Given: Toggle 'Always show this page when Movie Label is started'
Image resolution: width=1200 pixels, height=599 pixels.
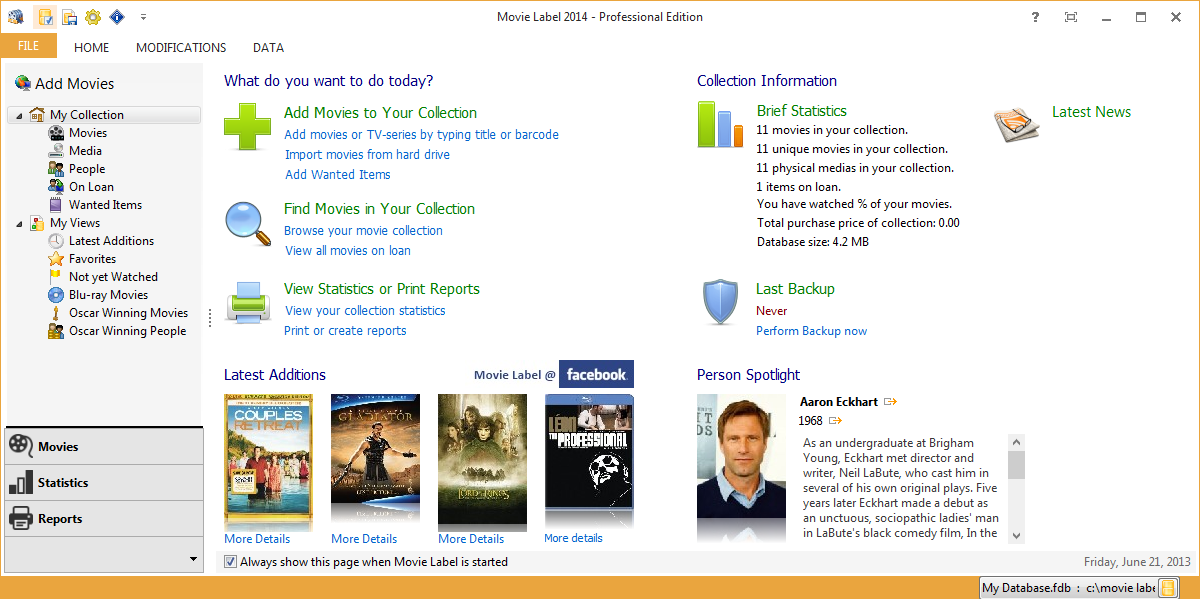Looking at the screenshot, I should pos(231,562).
